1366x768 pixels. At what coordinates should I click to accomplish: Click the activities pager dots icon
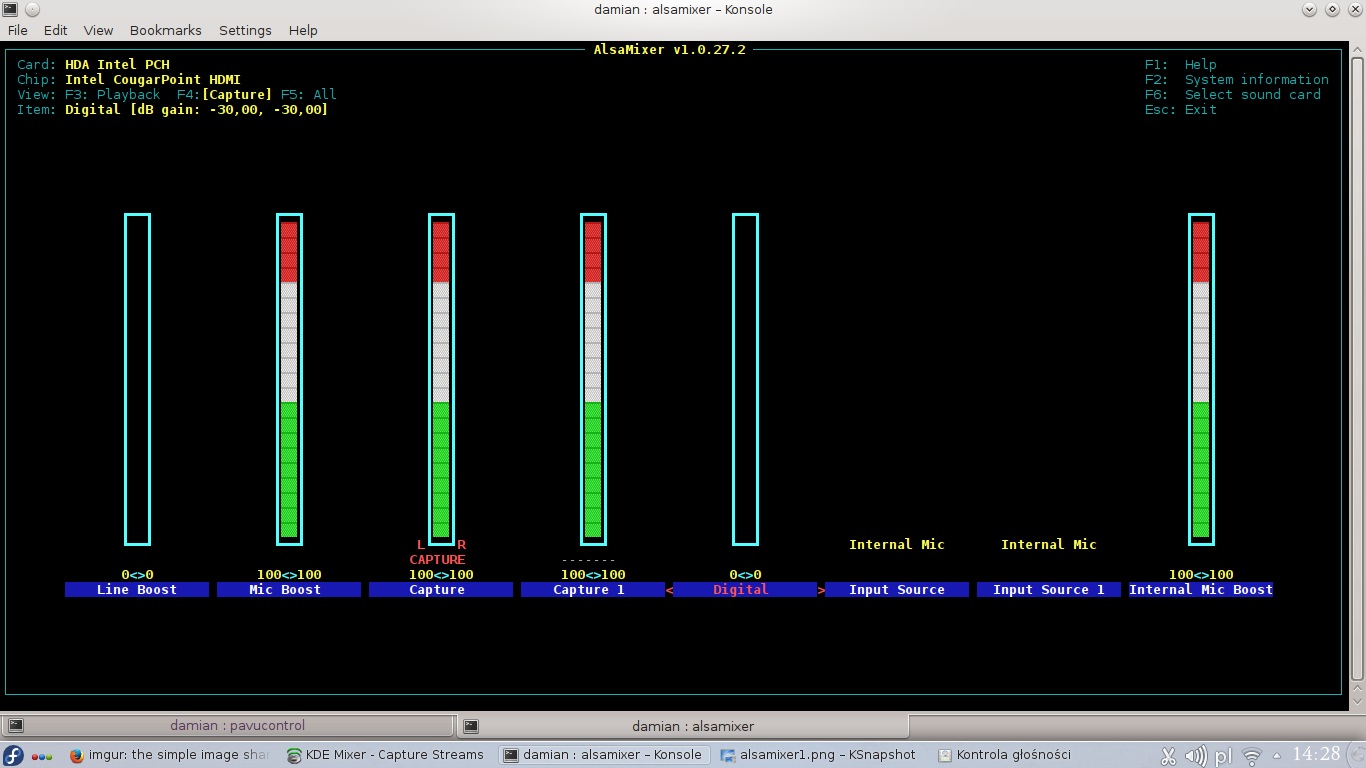(42, 756)
